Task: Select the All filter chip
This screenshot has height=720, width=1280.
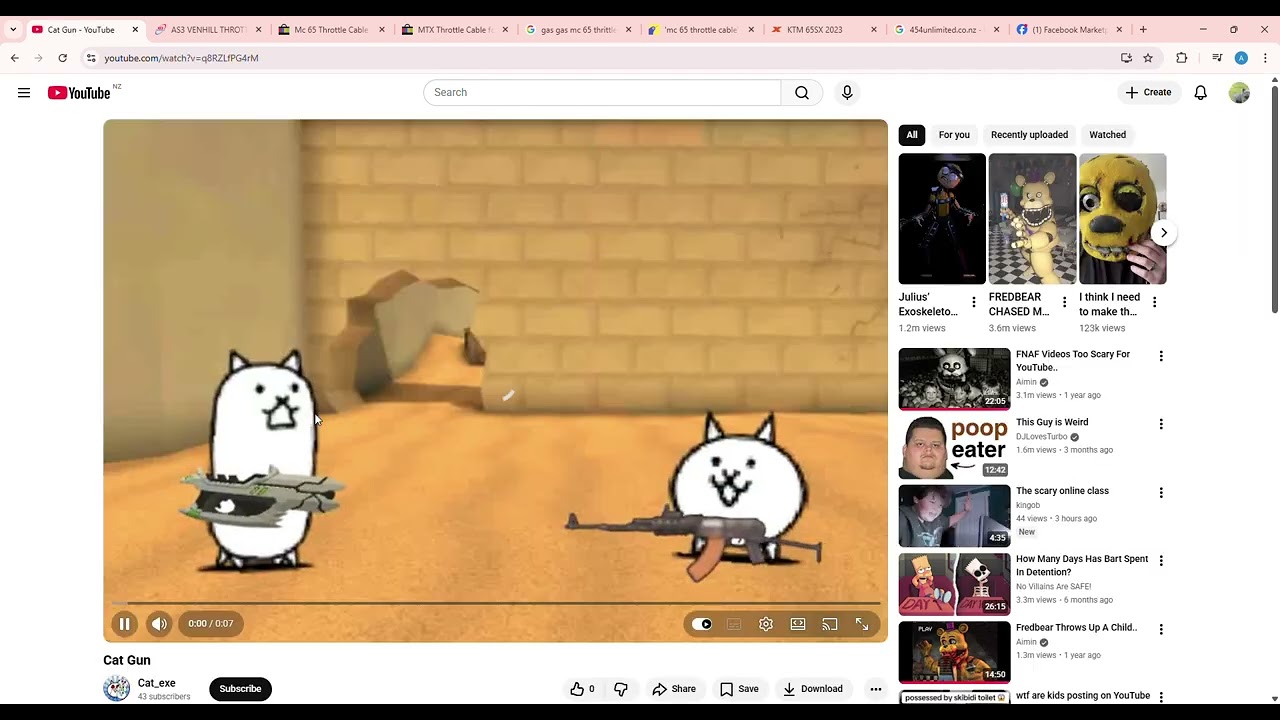Action: [x=912, y=135]
